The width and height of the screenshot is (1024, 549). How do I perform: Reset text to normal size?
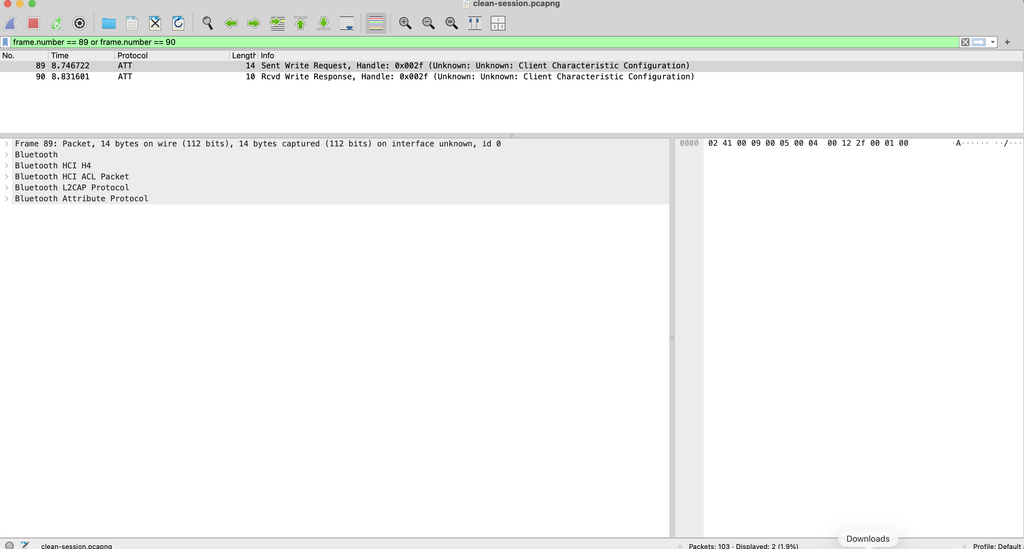pyautogui.click(x=451, y=24)
